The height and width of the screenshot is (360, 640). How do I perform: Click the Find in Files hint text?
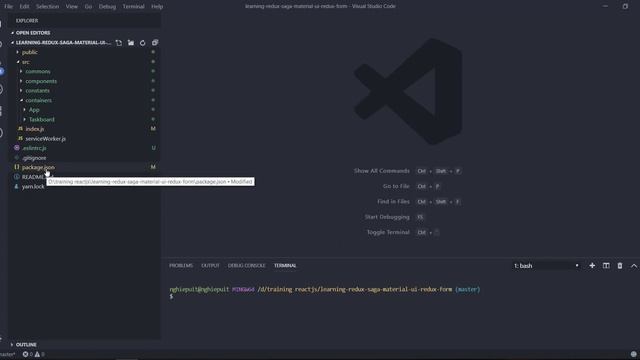[393, 202]
